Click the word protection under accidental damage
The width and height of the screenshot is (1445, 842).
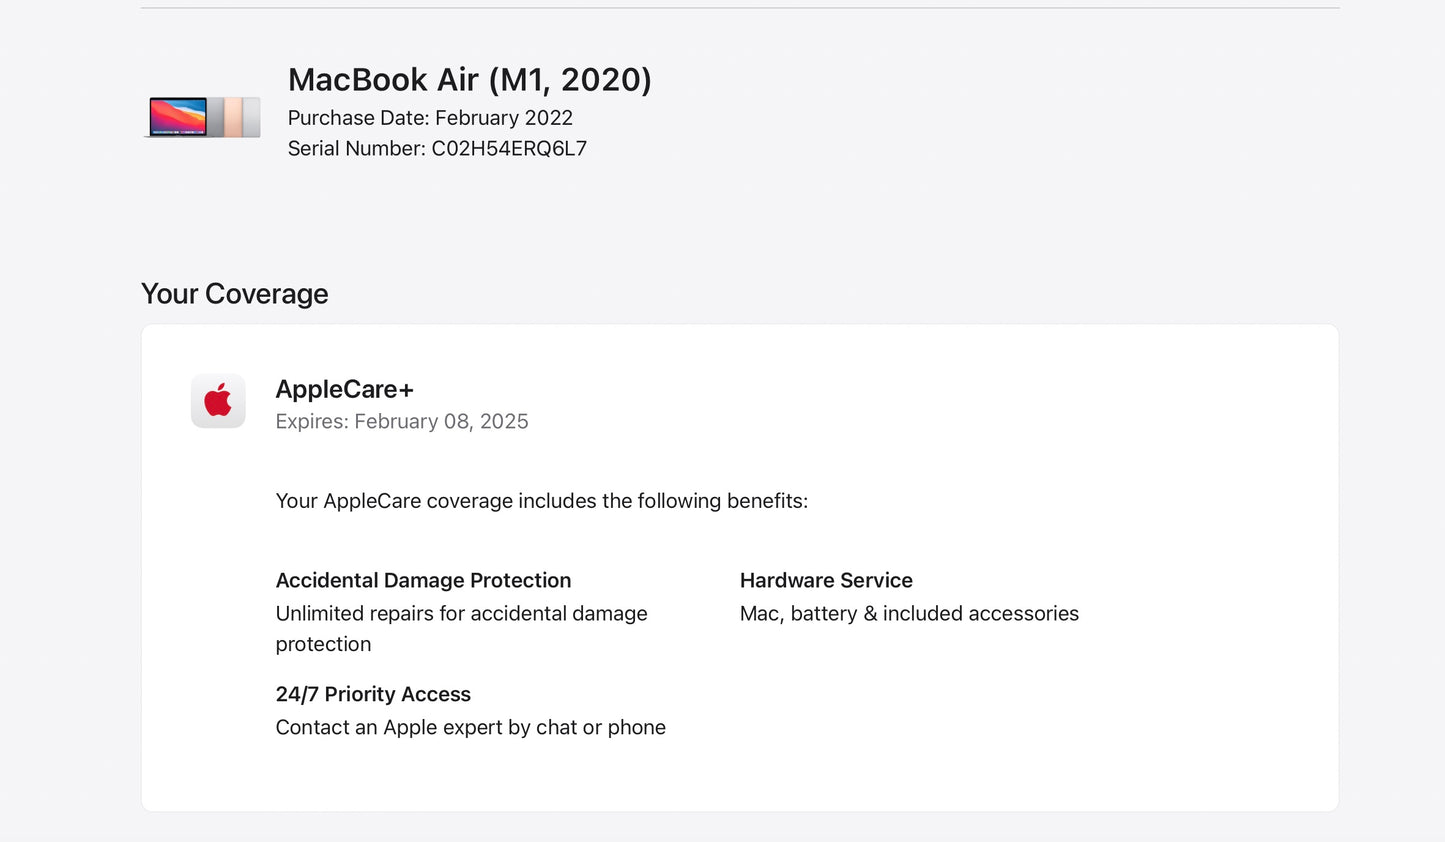(323, 645)
